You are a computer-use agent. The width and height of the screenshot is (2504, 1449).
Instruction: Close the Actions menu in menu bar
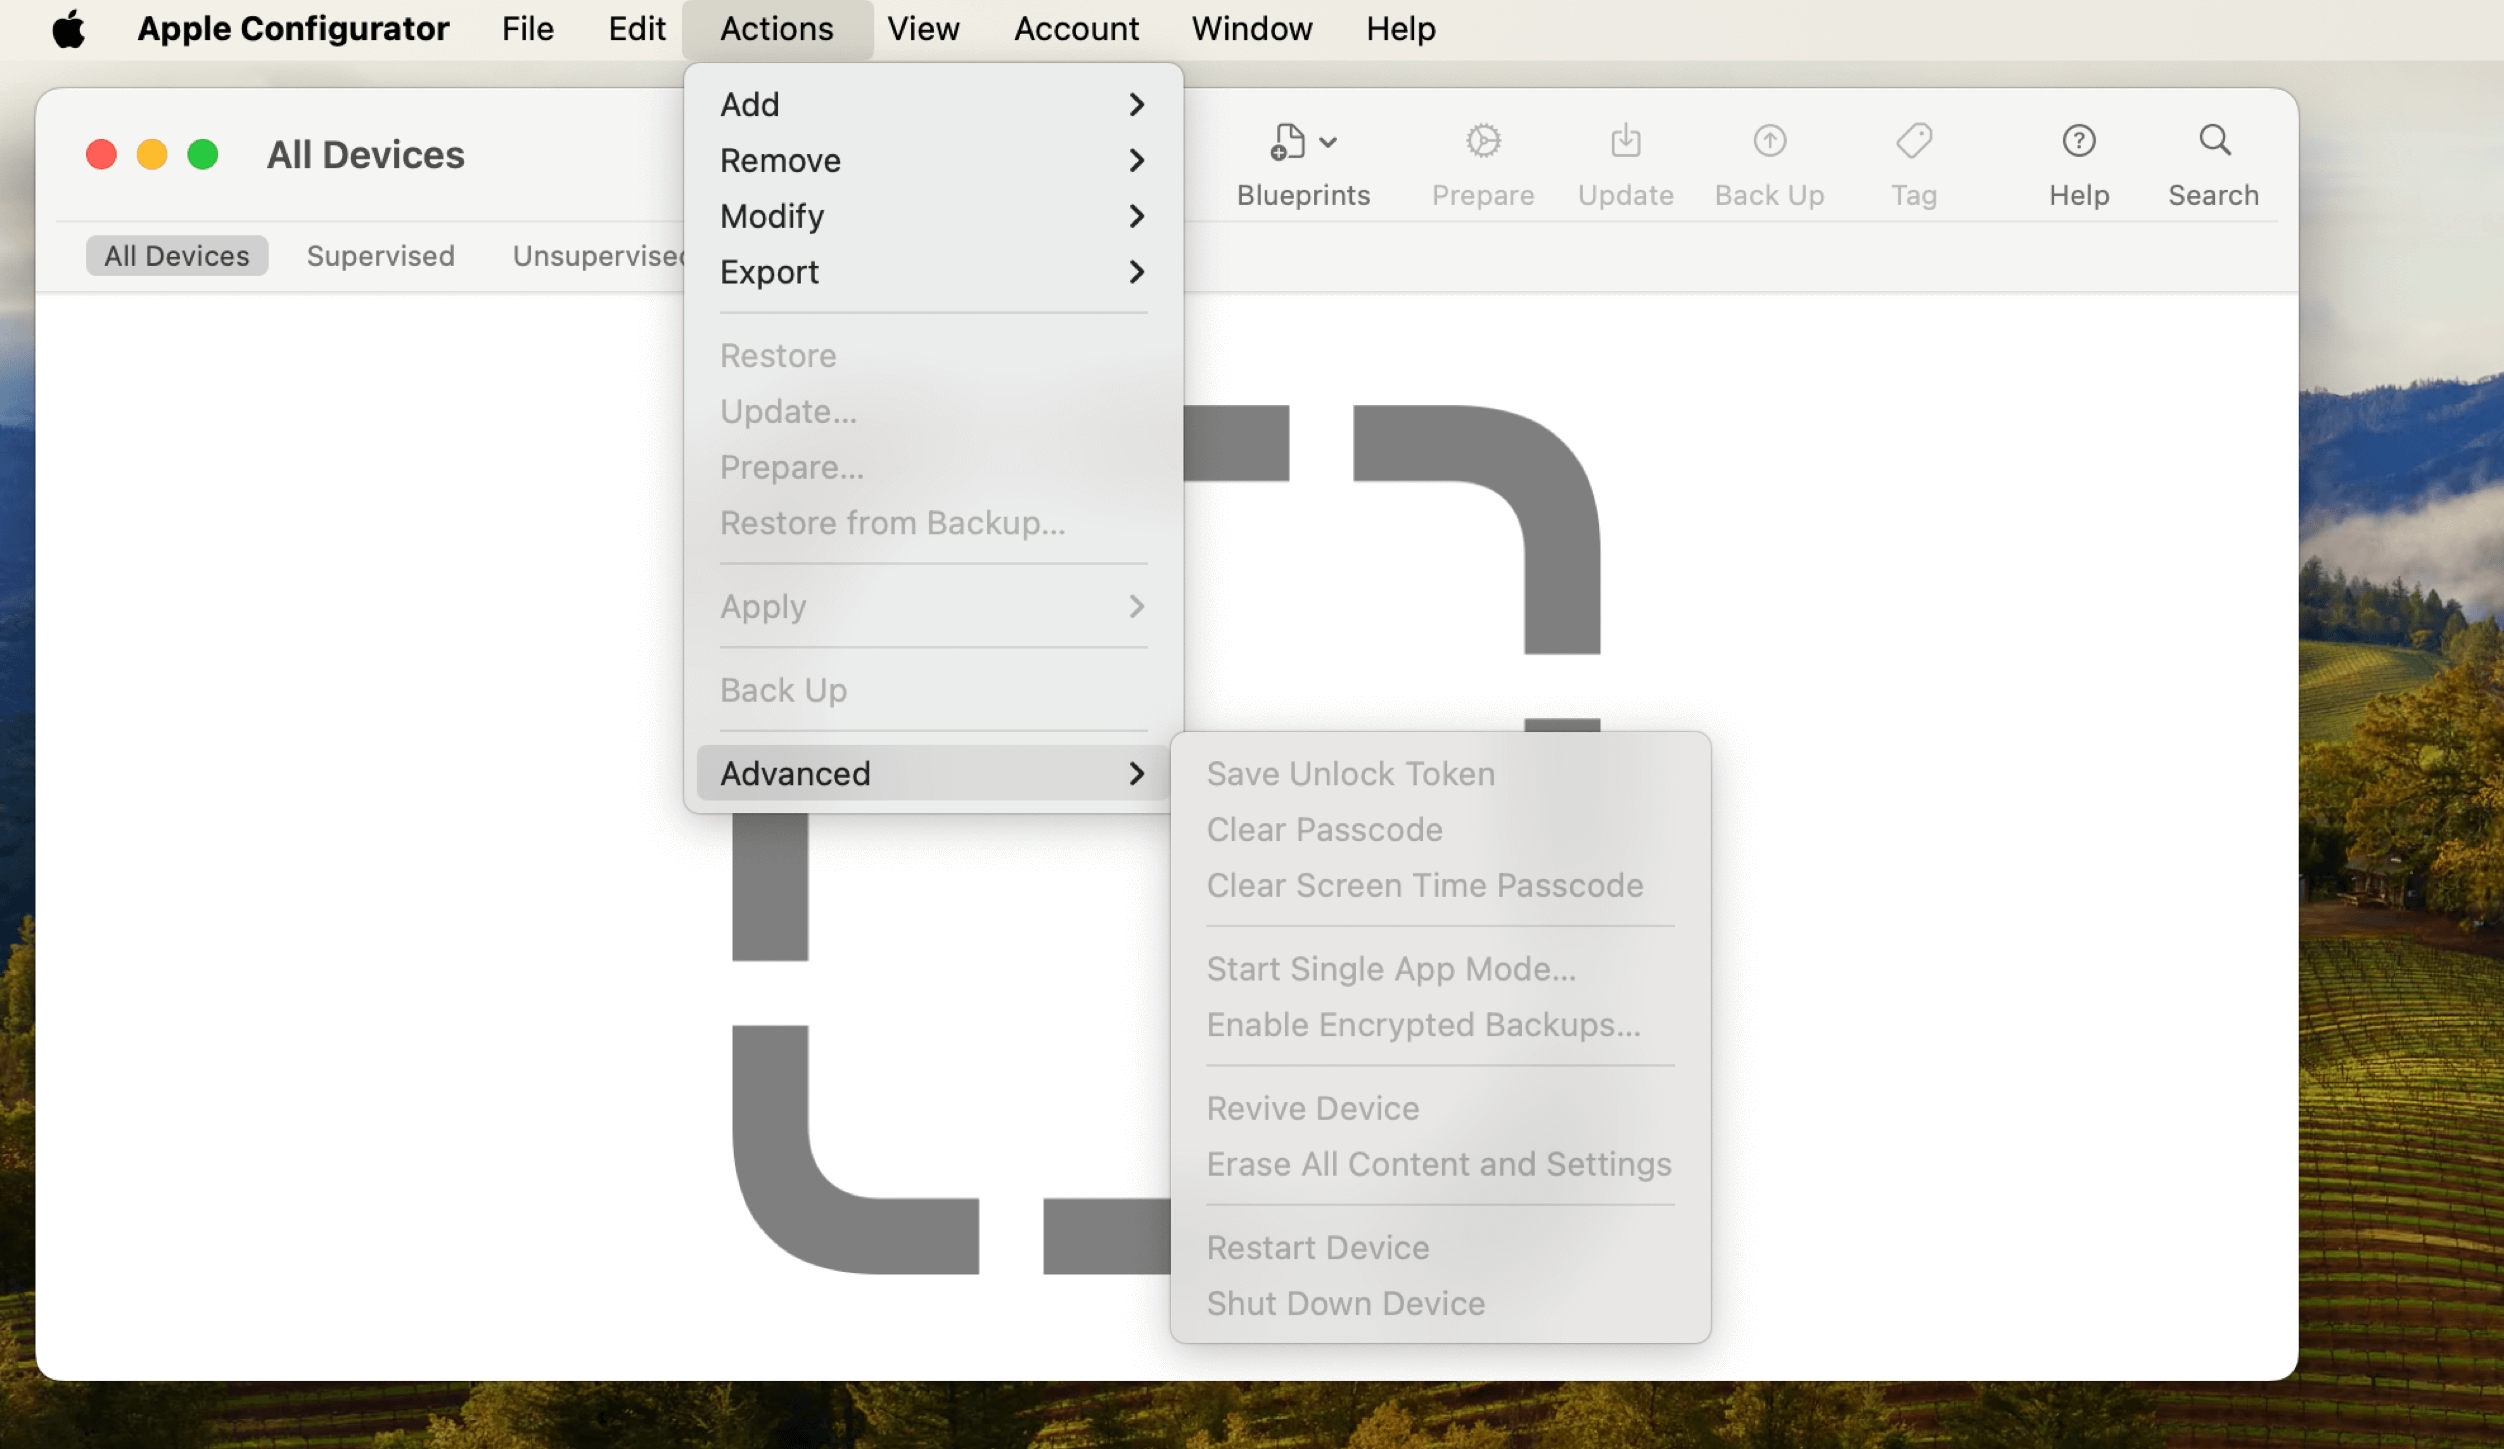click(777, 29)
